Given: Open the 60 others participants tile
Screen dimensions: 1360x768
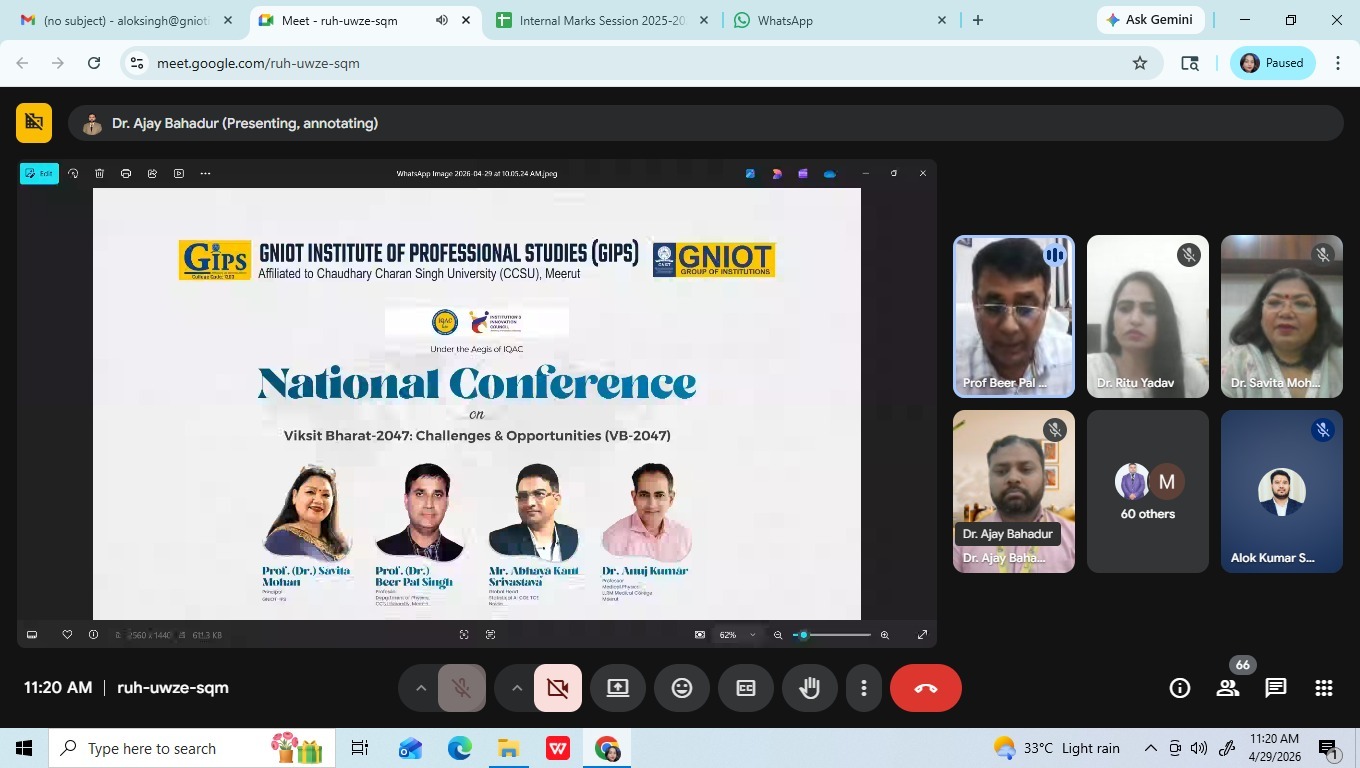Looking at the screenshot, I should point(1148,491).
